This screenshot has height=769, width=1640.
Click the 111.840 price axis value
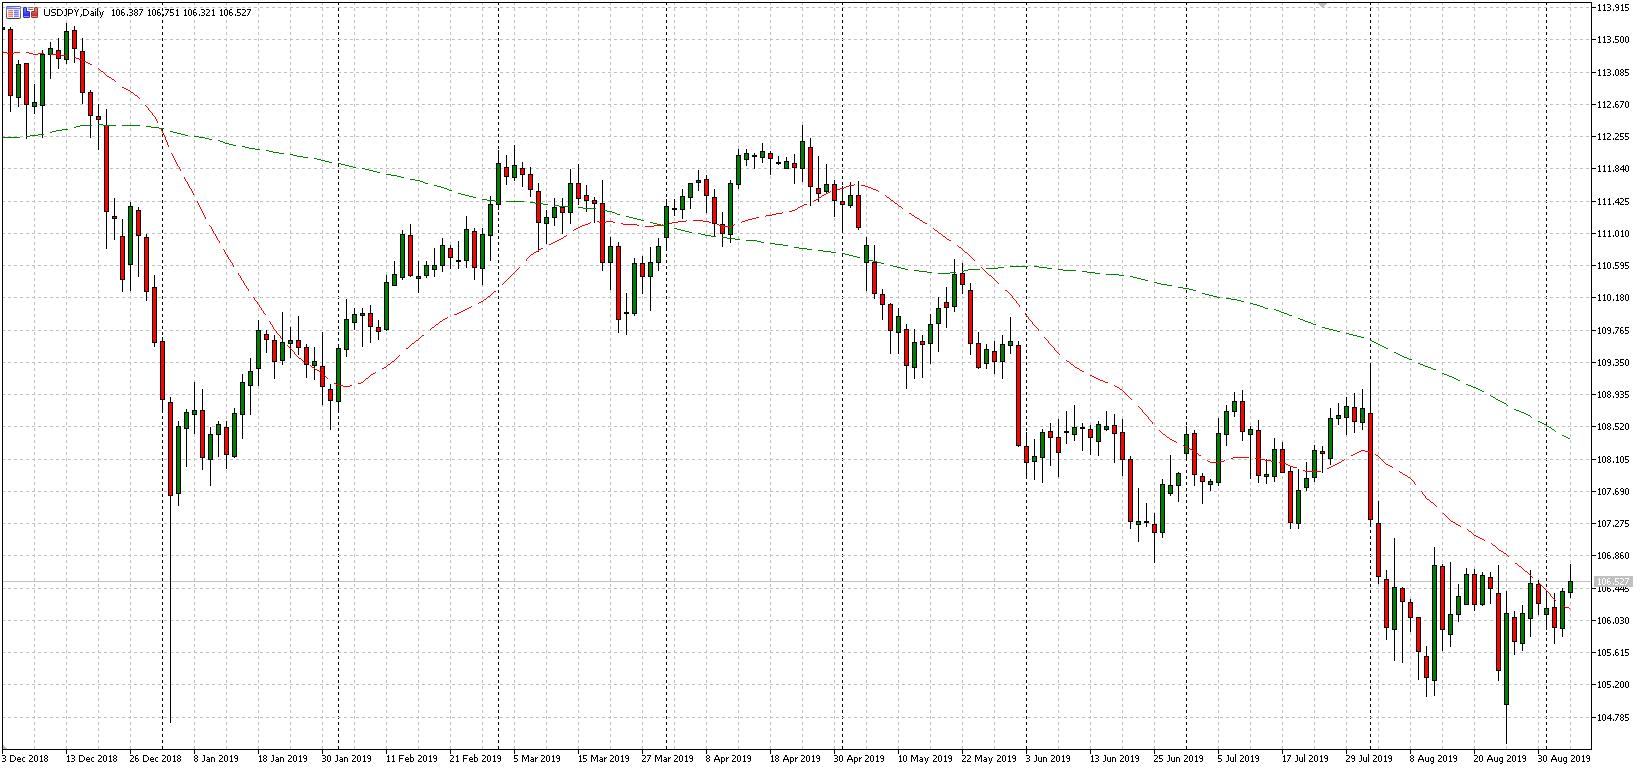[1613, 169]
